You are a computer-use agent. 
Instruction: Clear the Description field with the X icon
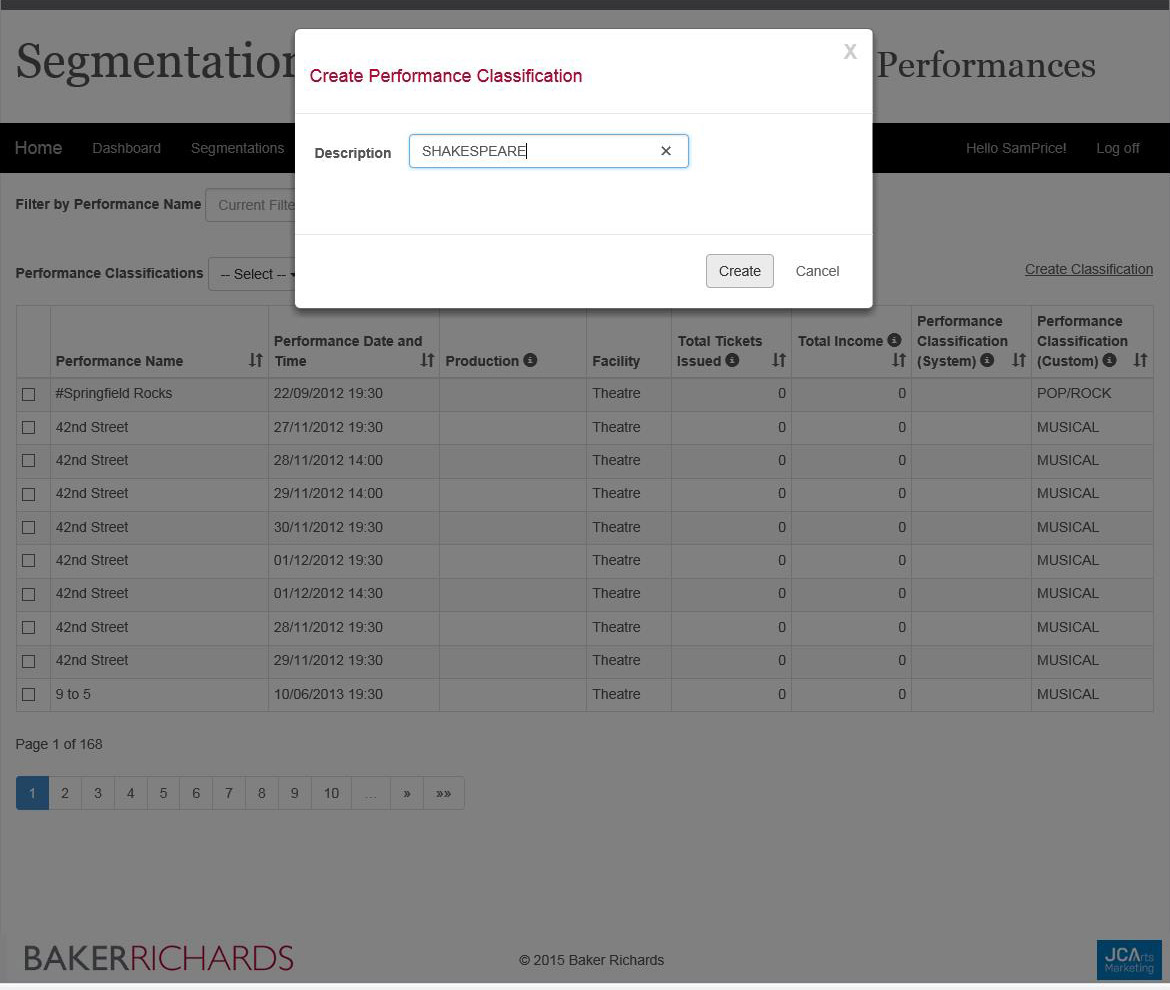[x=666, y=151]
